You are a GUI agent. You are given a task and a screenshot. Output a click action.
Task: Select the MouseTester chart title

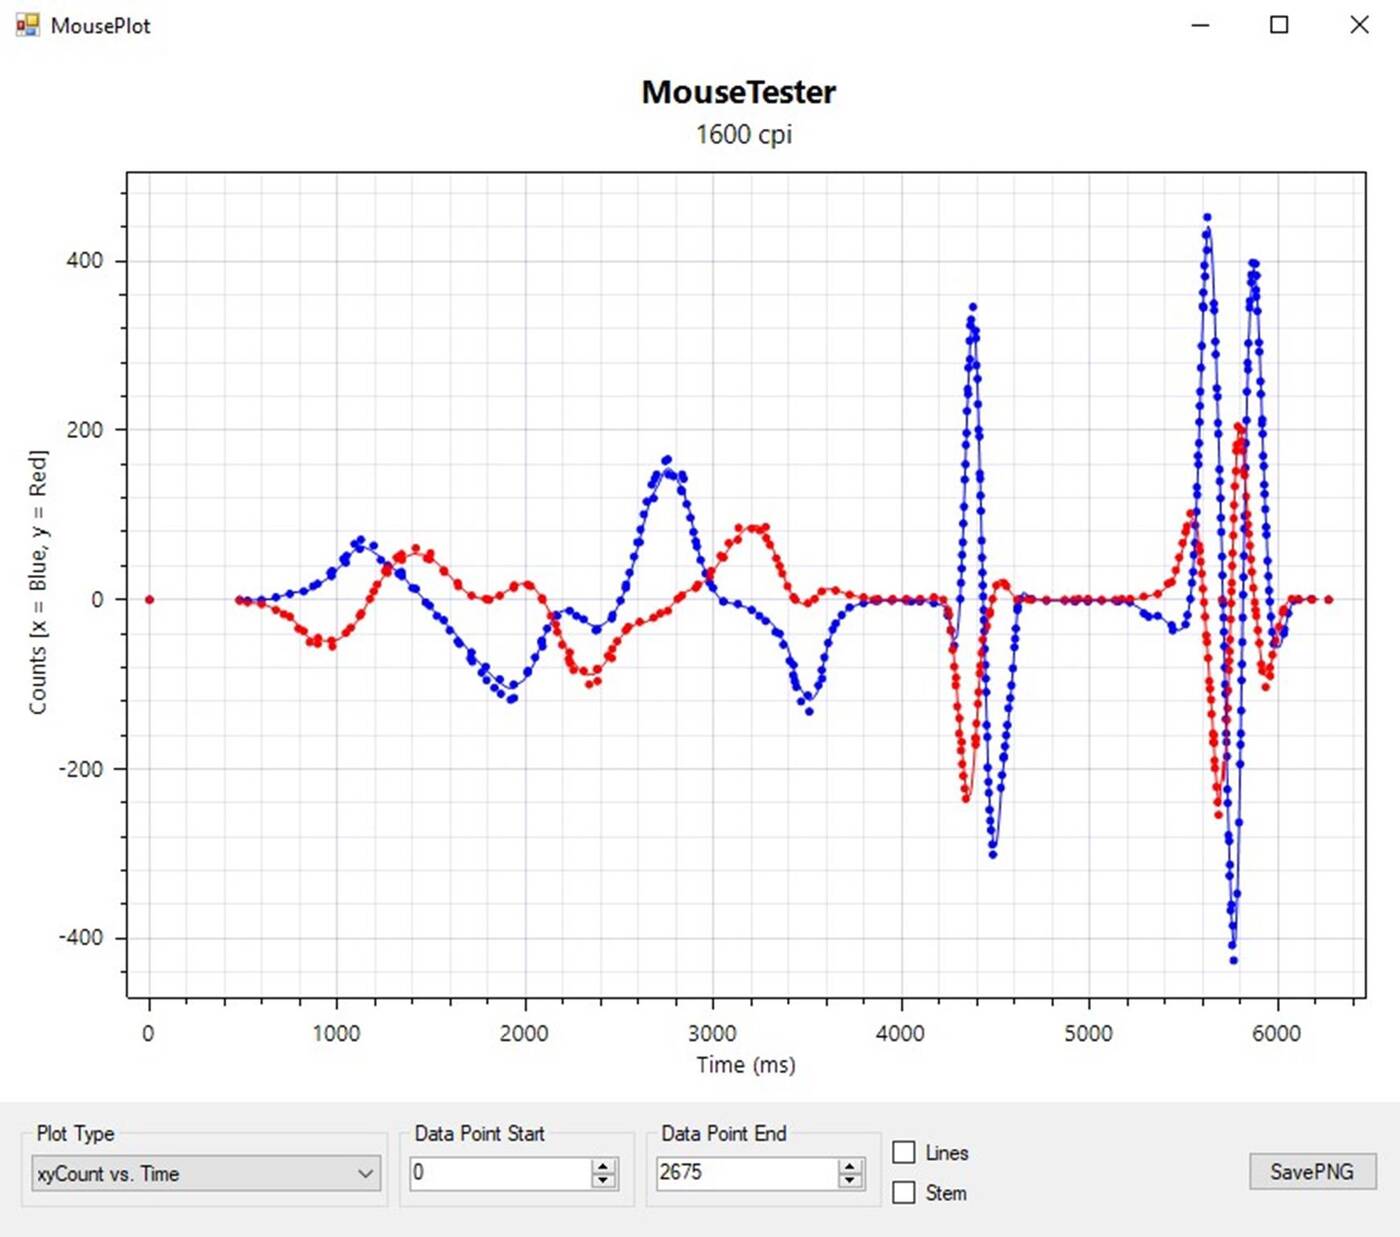click(x=738, y=92)
